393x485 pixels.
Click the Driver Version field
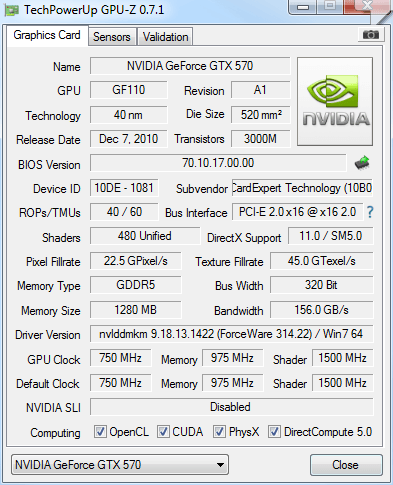pyautogui.click(x=231, y=334)
